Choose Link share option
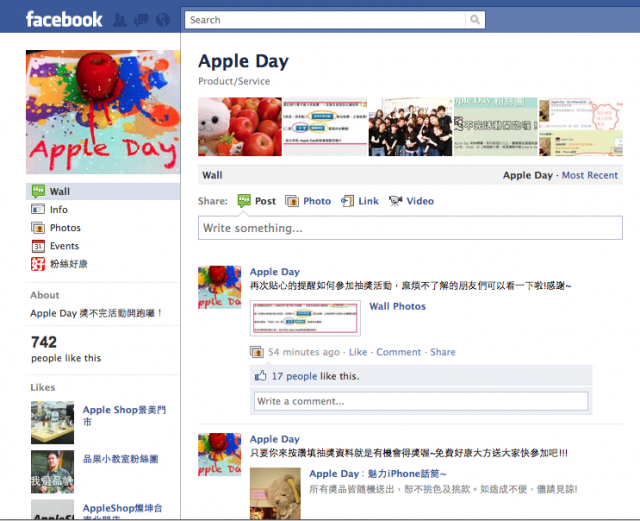Screen dimensions: 640x521 point(369,201)
